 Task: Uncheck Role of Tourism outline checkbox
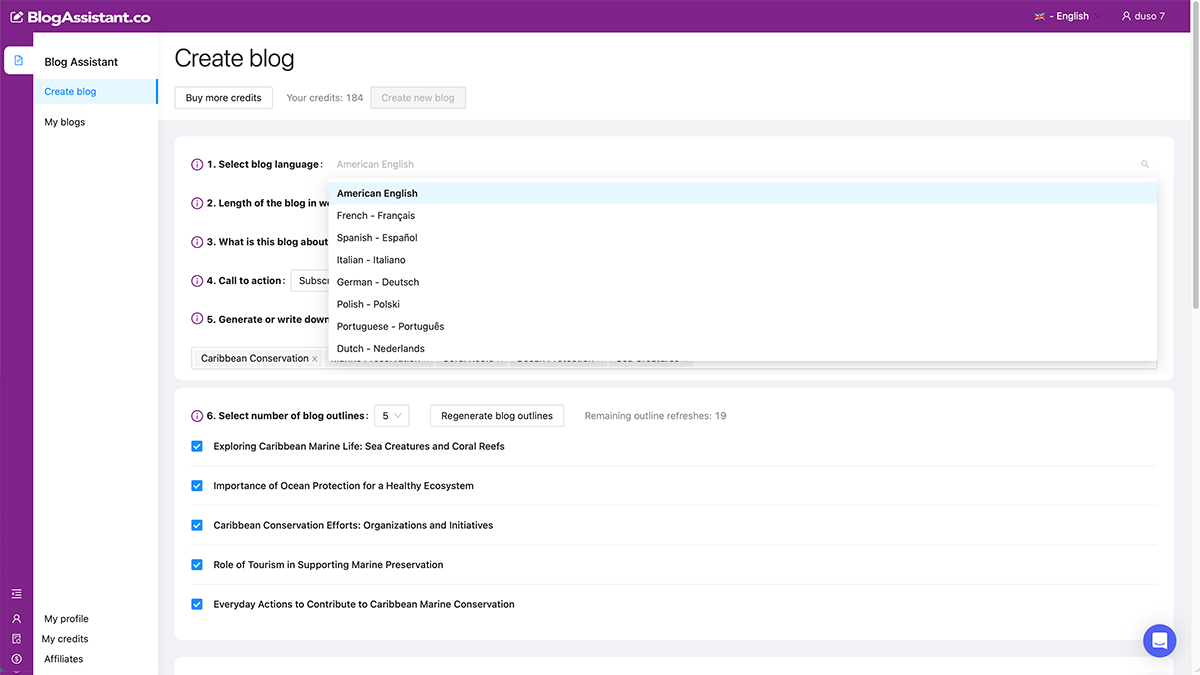point(197,565)
